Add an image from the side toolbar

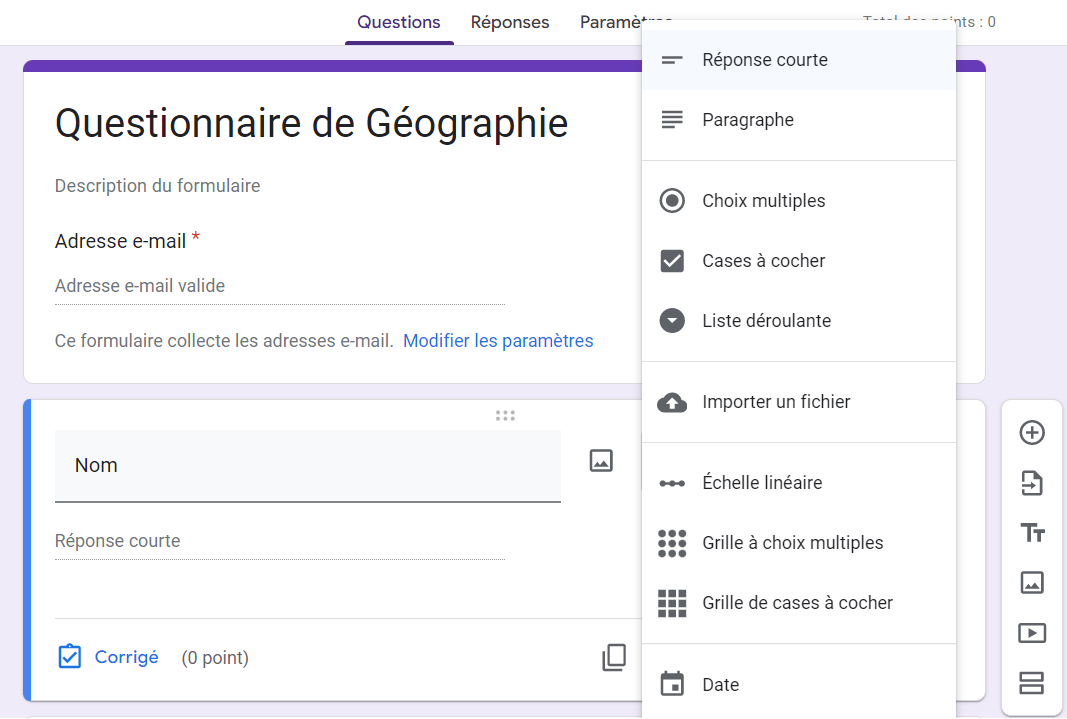pos(1031,583)
